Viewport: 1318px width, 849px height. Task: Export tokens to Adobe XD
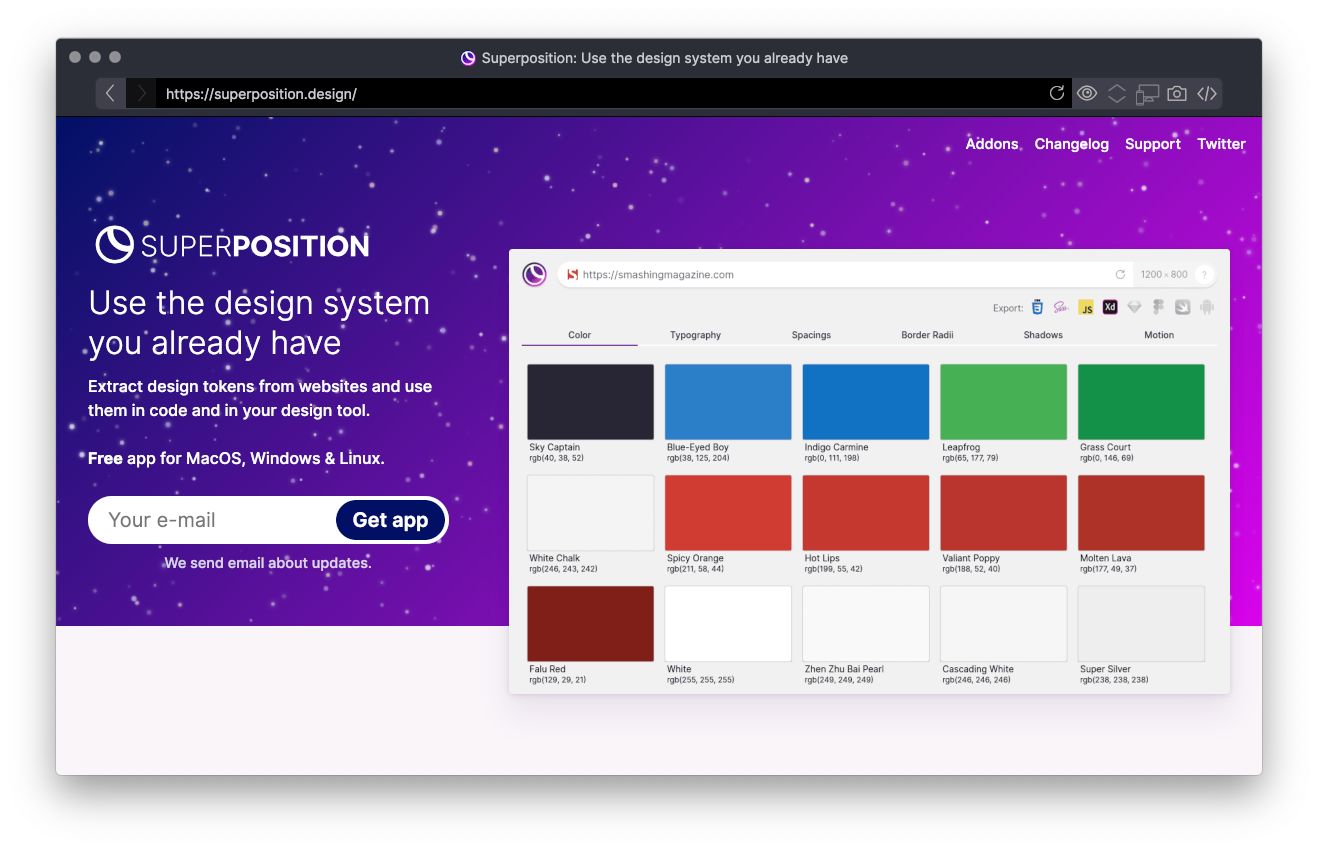point(1110,307)
